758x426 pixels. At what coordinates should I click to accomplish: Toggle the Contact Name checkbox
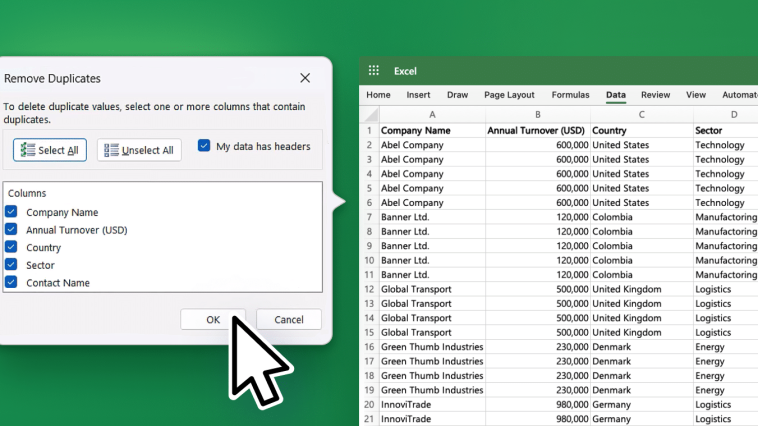[x=11, y=282]
